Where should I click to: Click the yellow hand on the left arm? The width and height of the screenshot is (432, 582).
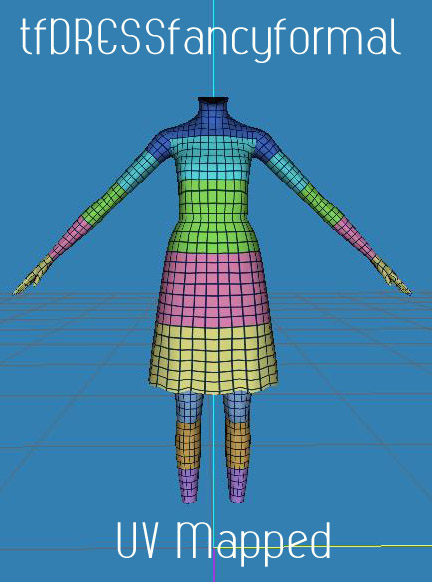pos(33,275)
